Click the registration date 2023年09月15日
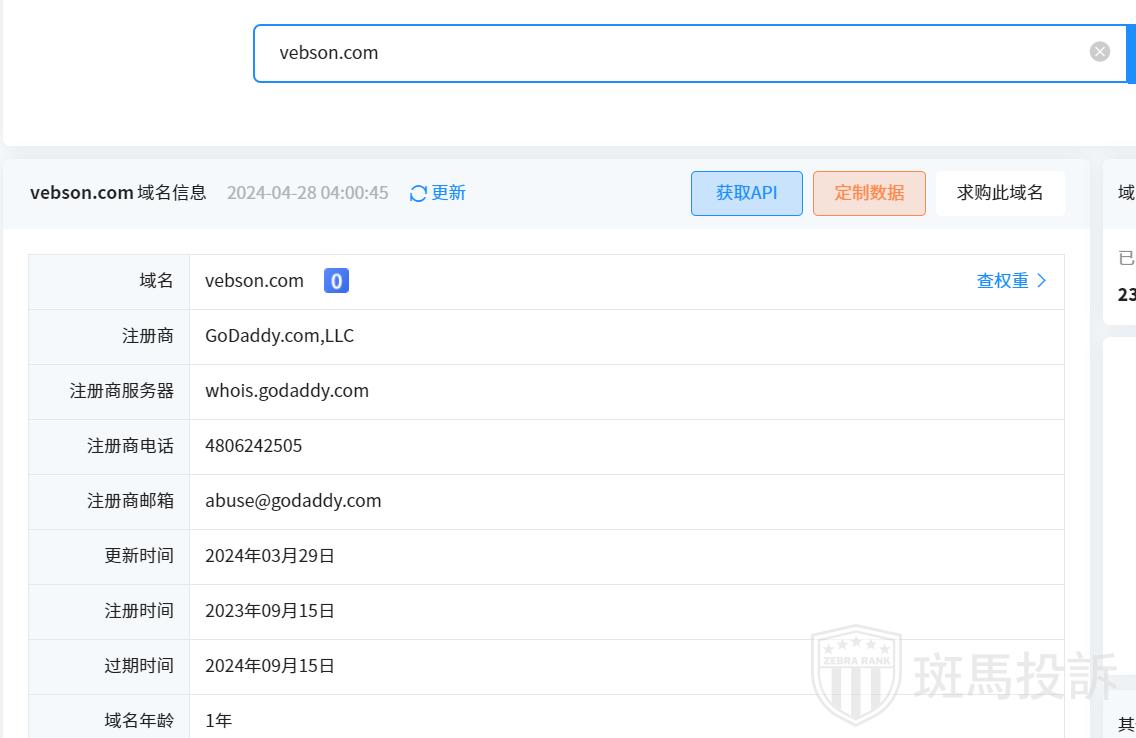This screenshot has height=738, width=1136. pyautogui.click(x=270, y=611)
